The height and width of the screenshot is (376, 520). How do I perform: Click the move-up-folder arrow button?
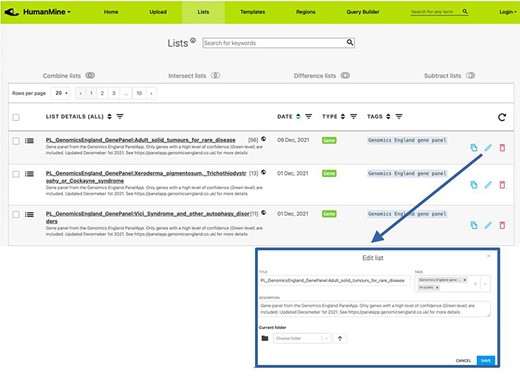coord(340,338)
